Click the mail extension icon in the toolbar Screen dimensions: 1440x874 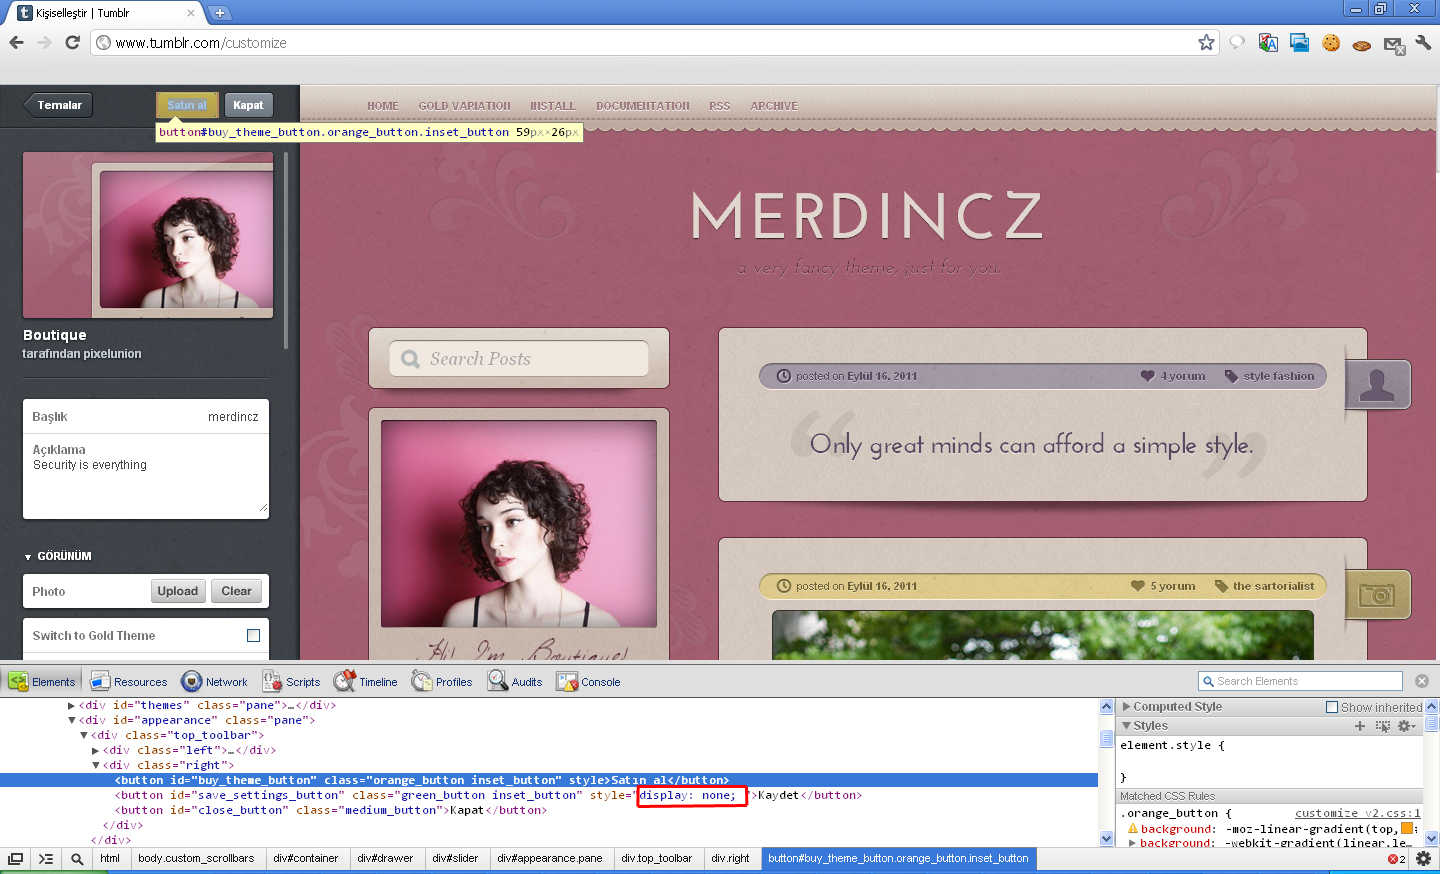click(1393, 44)
